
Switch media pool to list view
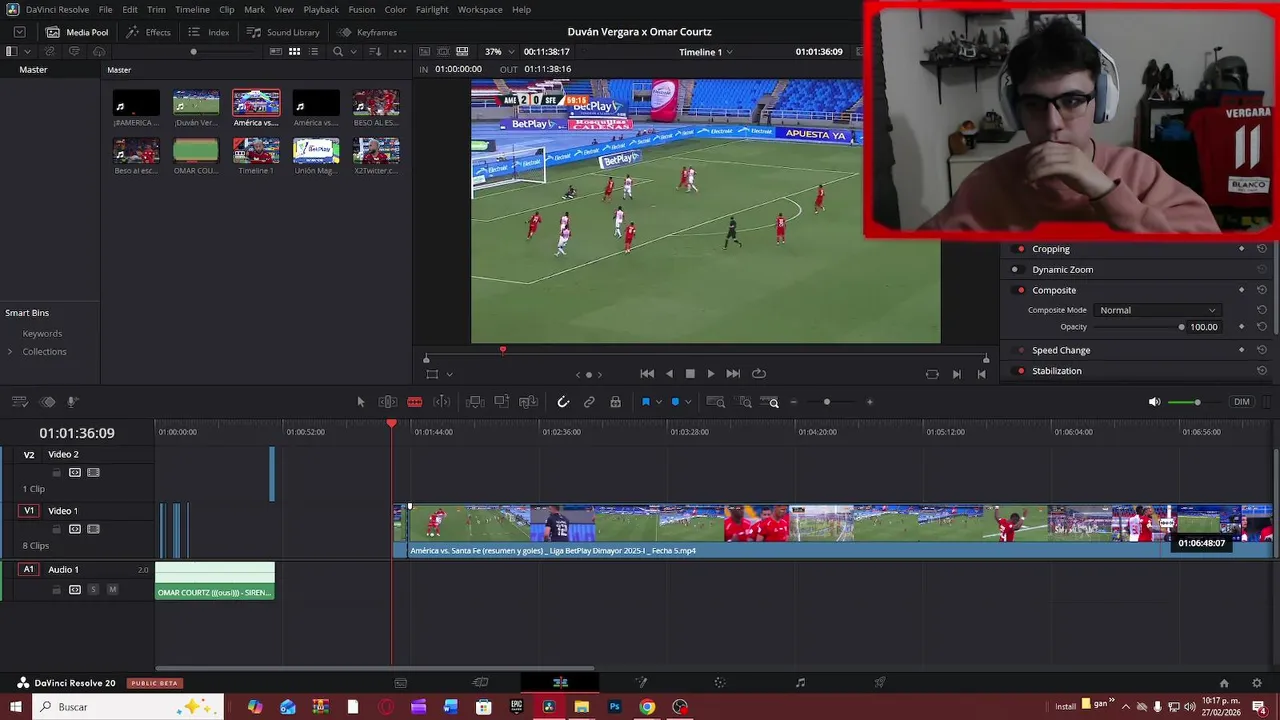tap(313, 52)
